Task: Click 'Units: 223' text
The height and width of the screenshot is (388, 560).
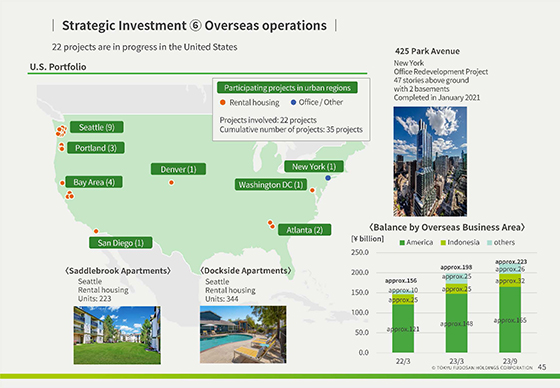Action: click(x=95, y=299)
